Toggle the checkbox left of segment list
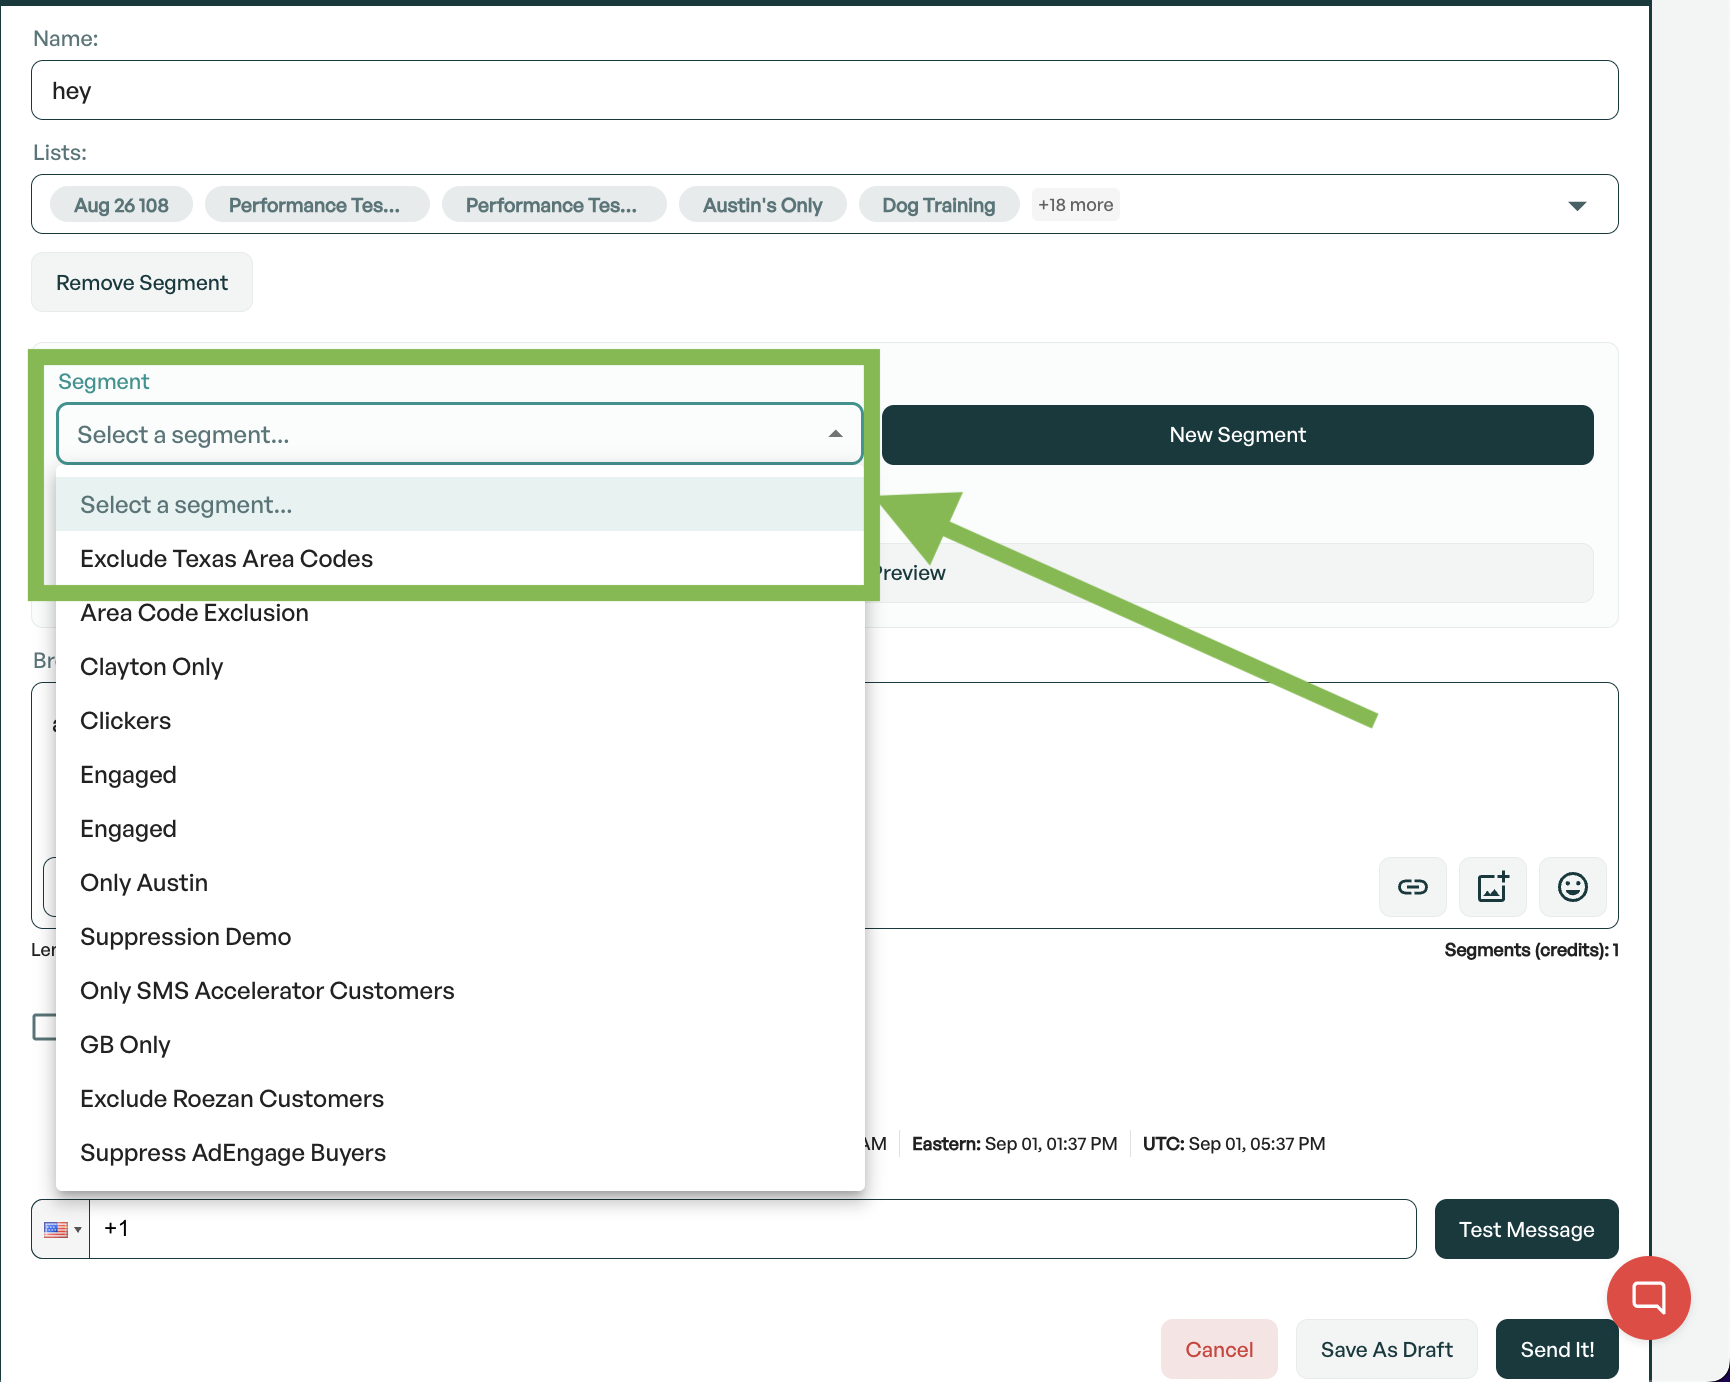The image size is (1730, 1382). tap(44, 1027)
